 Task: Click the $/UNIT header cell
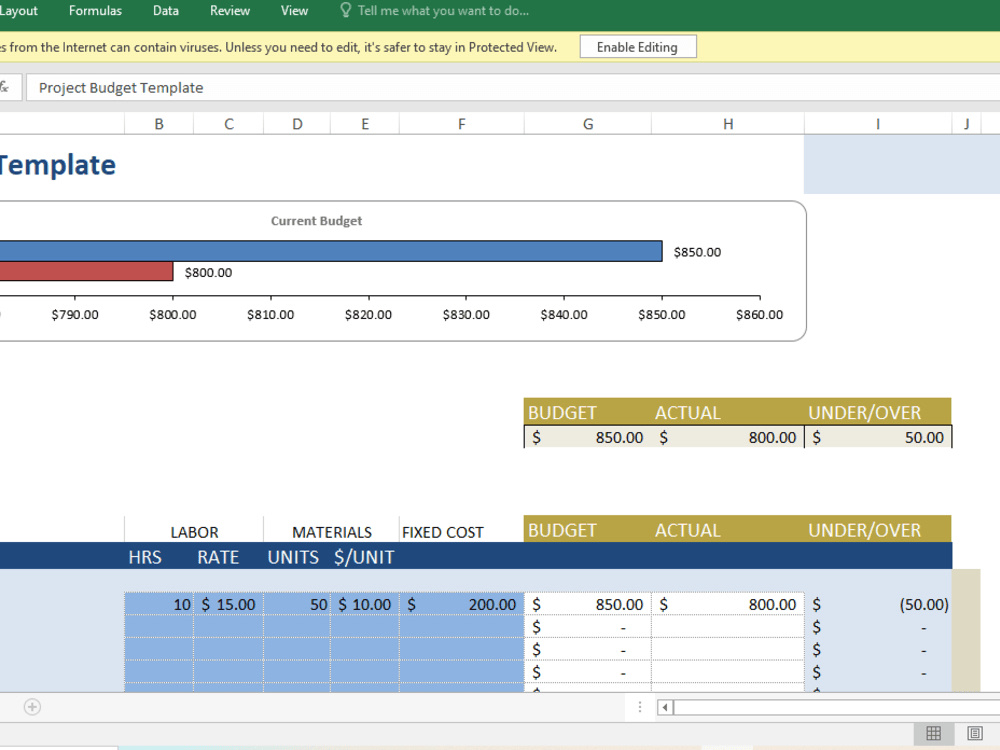pyautogui.click(x=364, y=557)
